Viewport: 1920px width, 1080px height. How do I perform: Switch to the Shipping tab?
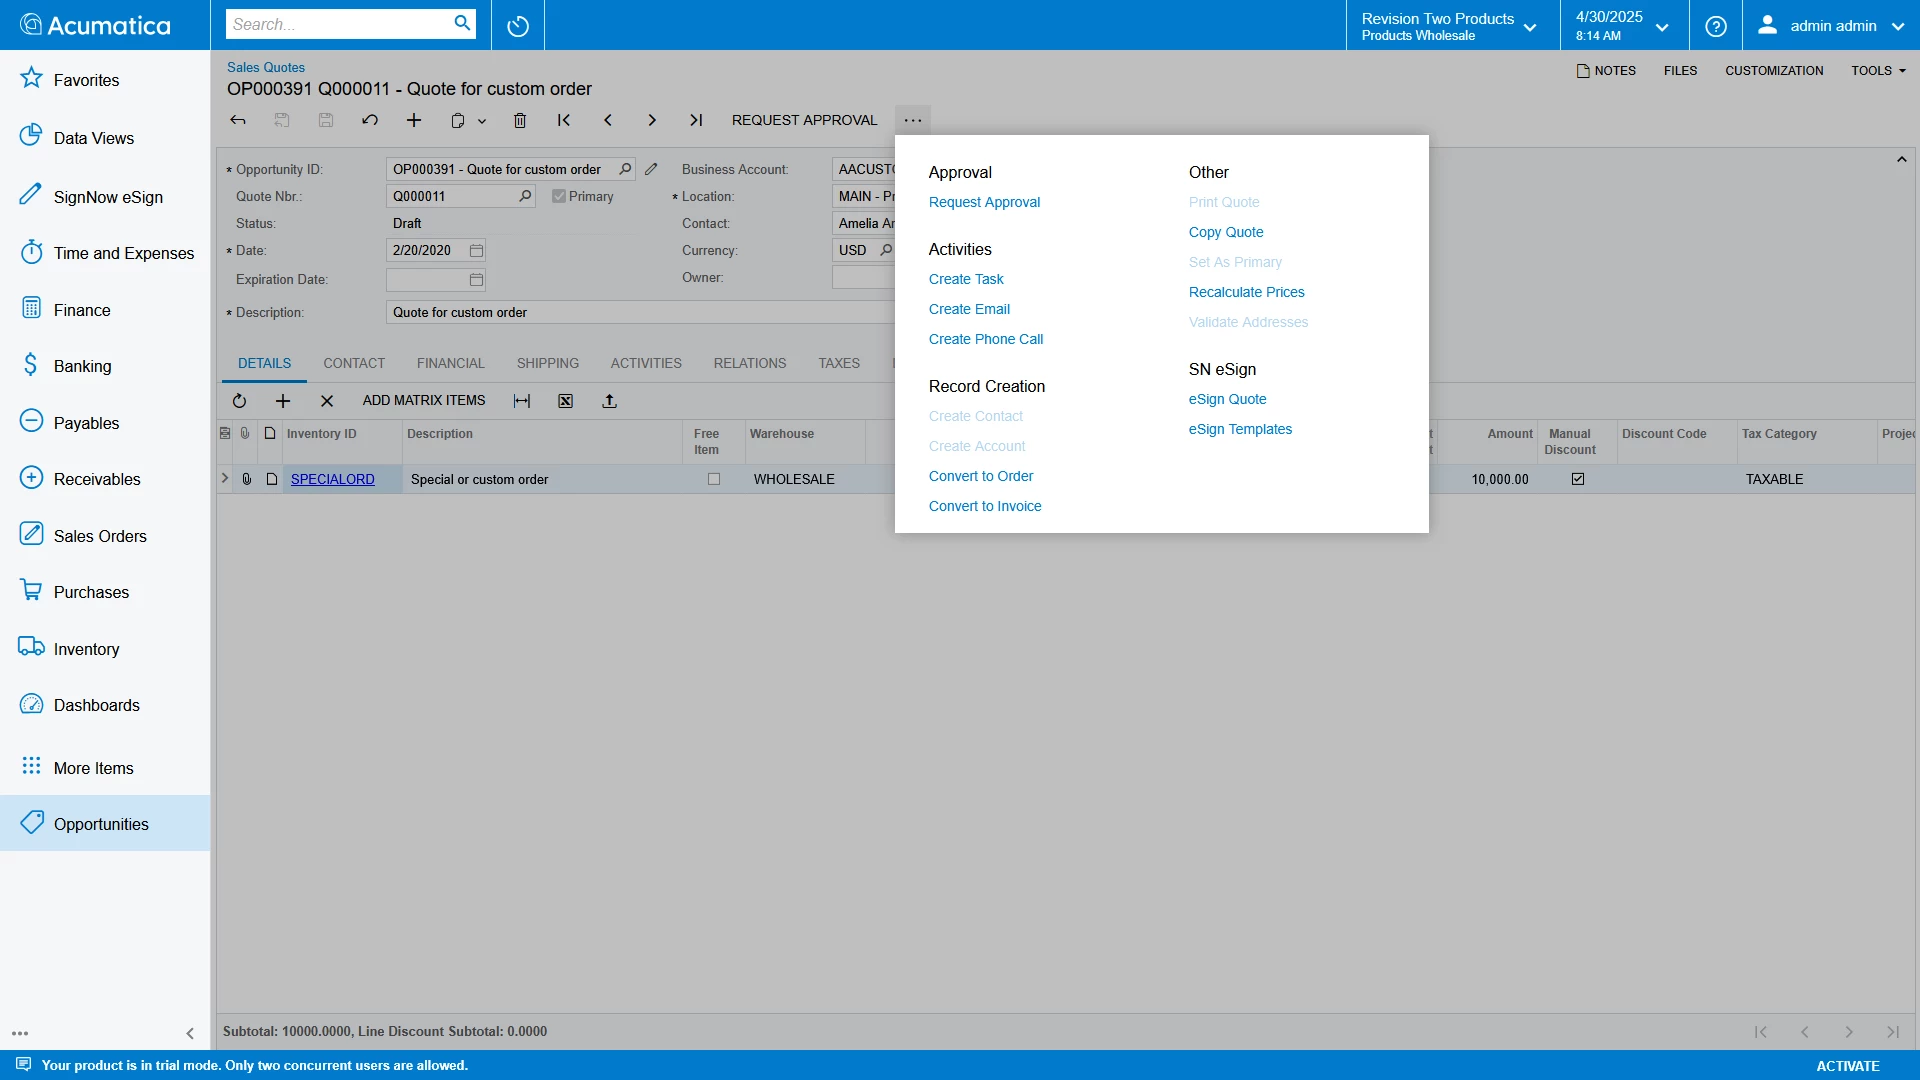pos(547,363)
